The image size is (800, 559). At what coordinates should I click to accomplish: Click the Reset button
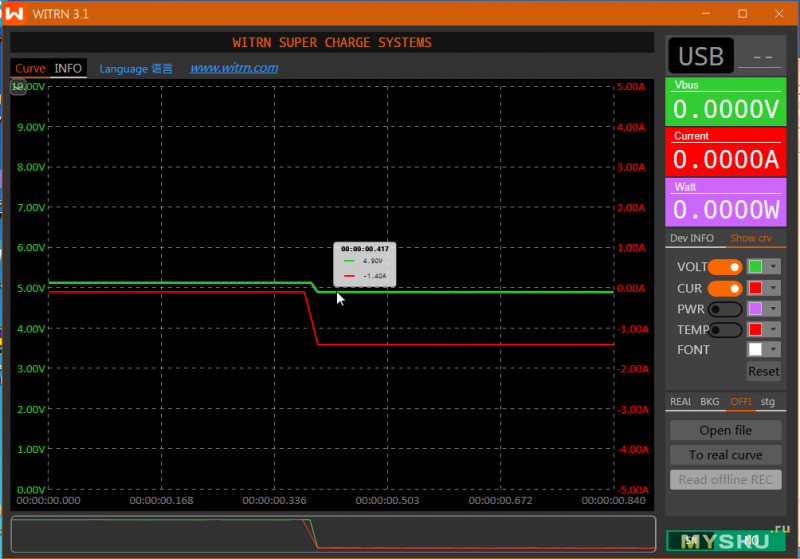pyautogui.click(x=763, y=371)
